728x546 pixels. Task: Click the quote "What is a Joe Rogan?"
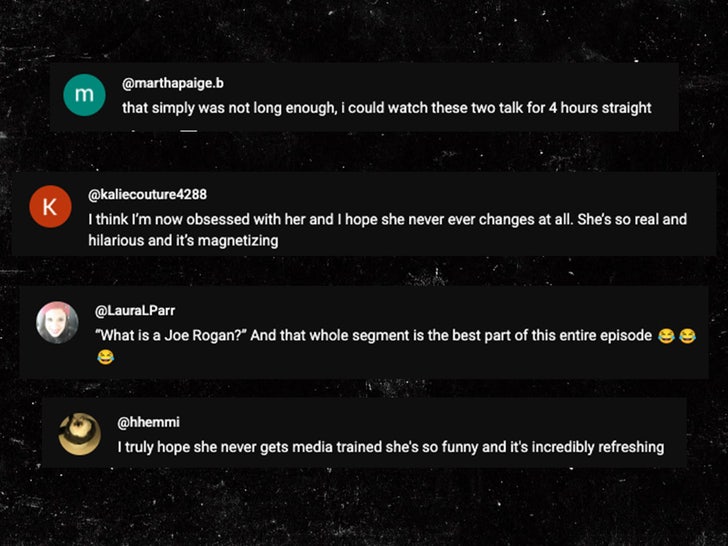170,335
